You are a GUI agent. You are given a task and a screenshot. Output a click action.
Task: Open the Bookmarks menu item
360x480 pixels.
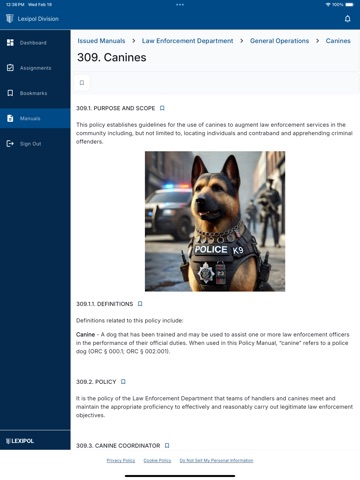point(35,93)
